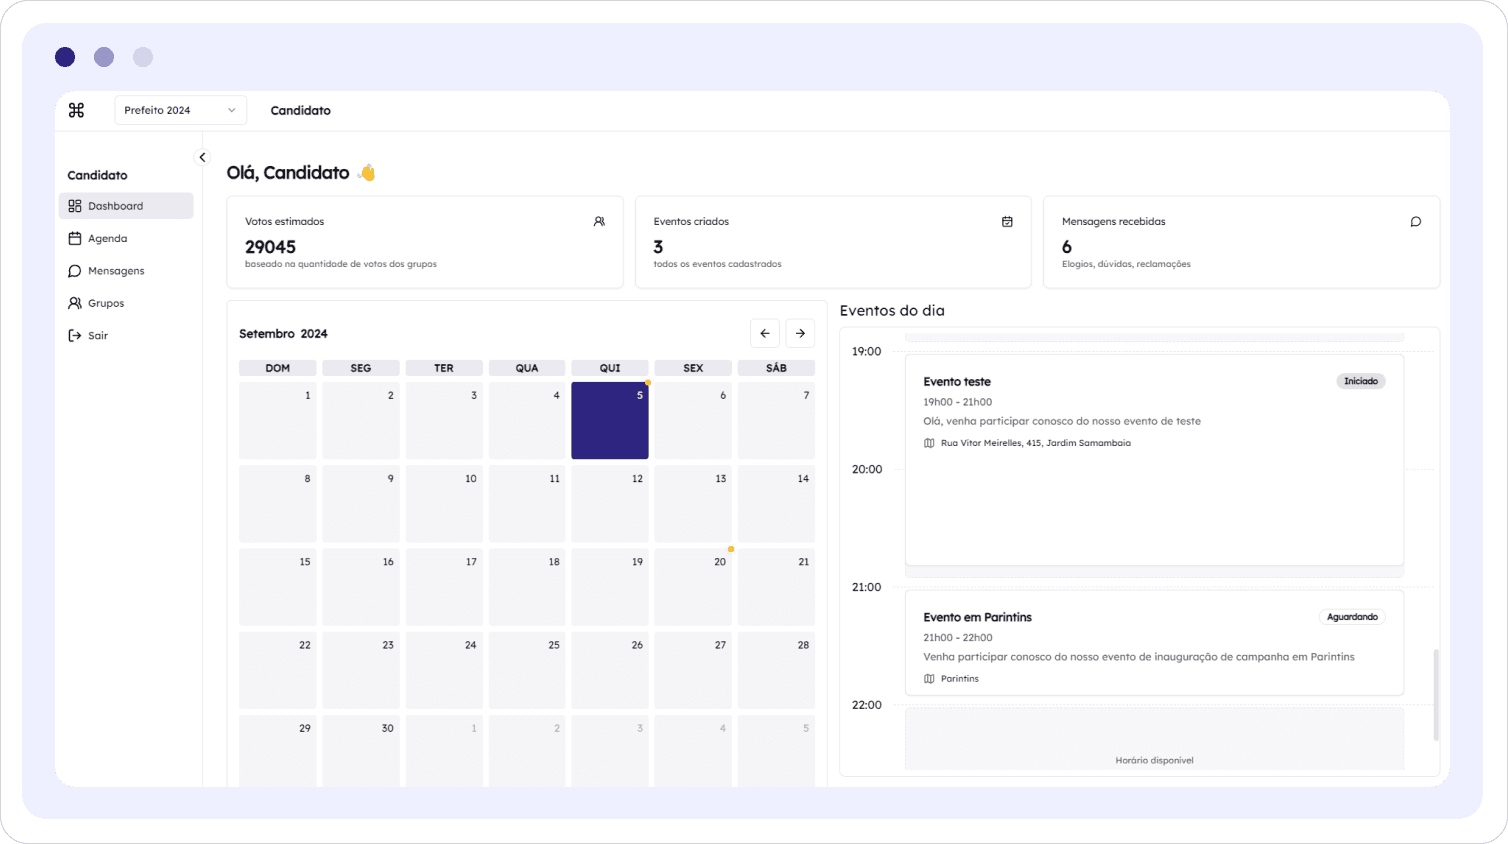Click the command logo icon in header
The width and height of the screenshot is (1508, 844).
76,110
